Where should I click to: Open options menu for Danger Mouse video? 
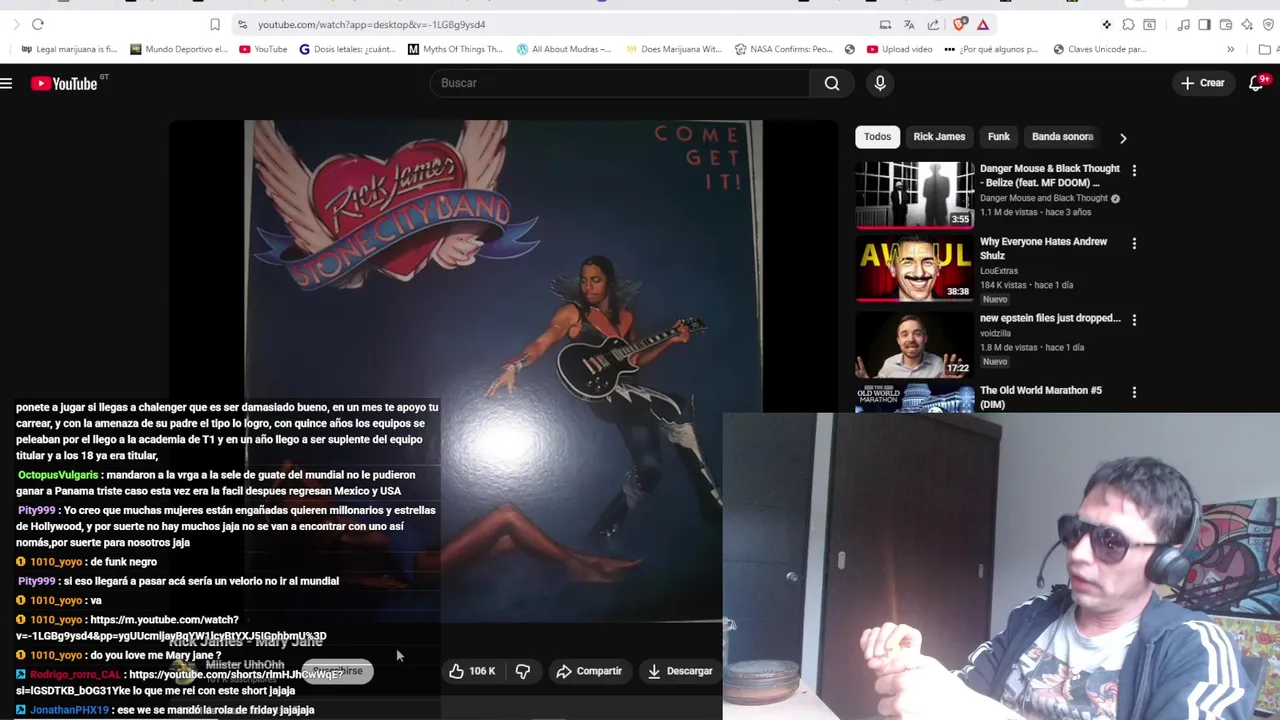click(1134, 170)
